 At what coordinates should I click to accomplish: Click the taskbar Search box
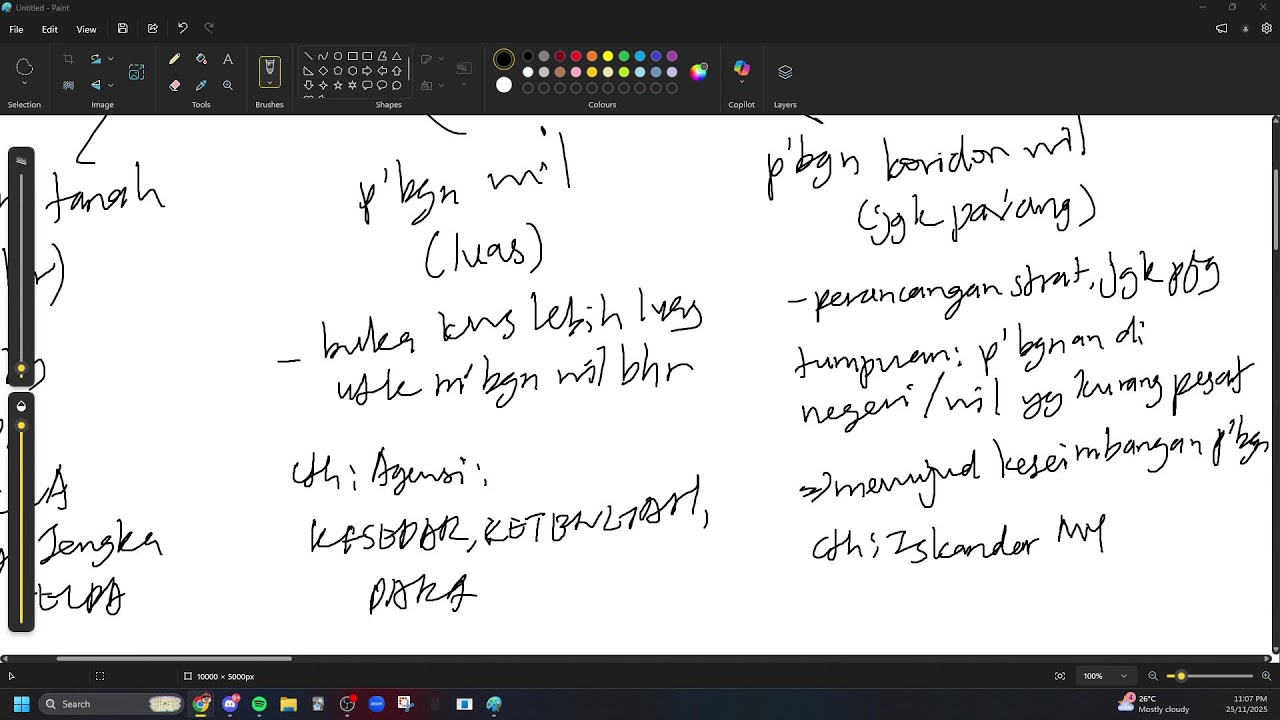[112, 704]
